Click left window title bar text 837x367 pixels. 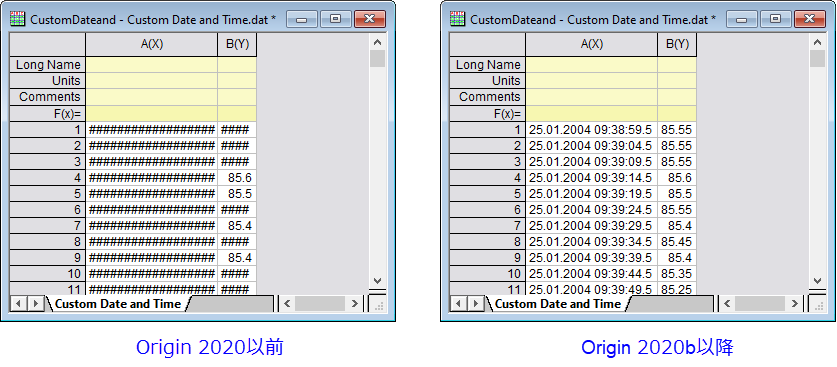(x=153, y=20)
